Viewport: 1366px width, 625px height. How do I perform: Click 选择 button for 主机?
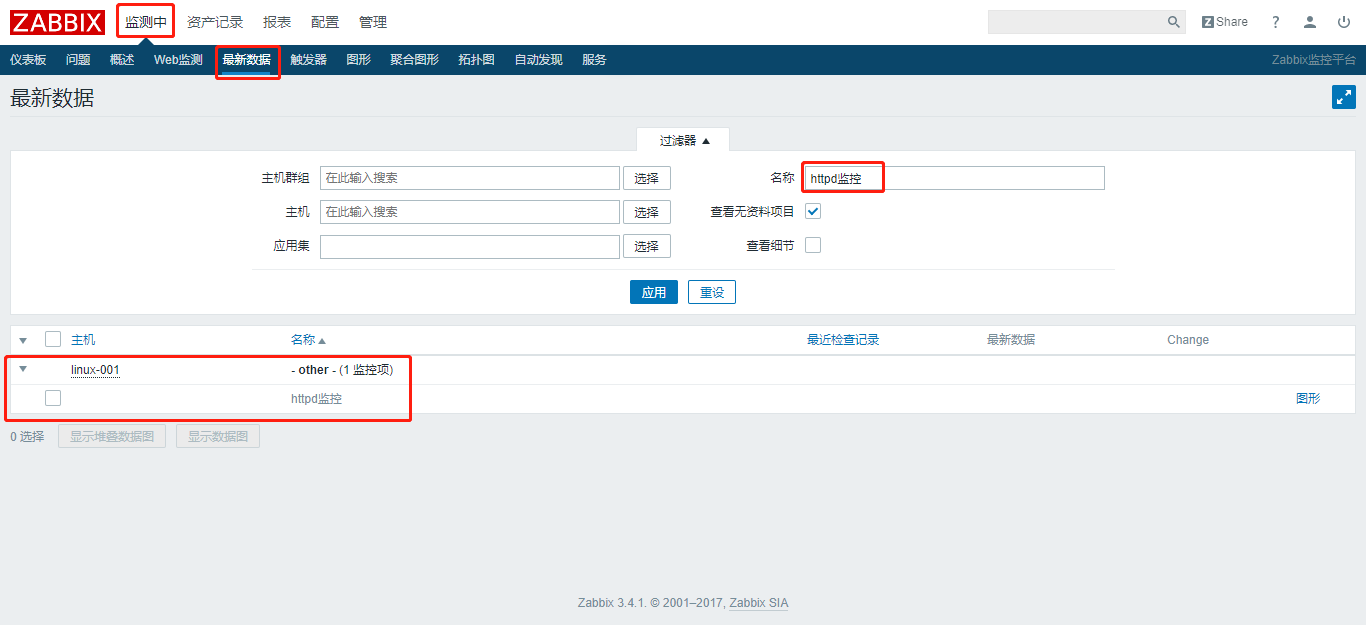click(647, 212)
